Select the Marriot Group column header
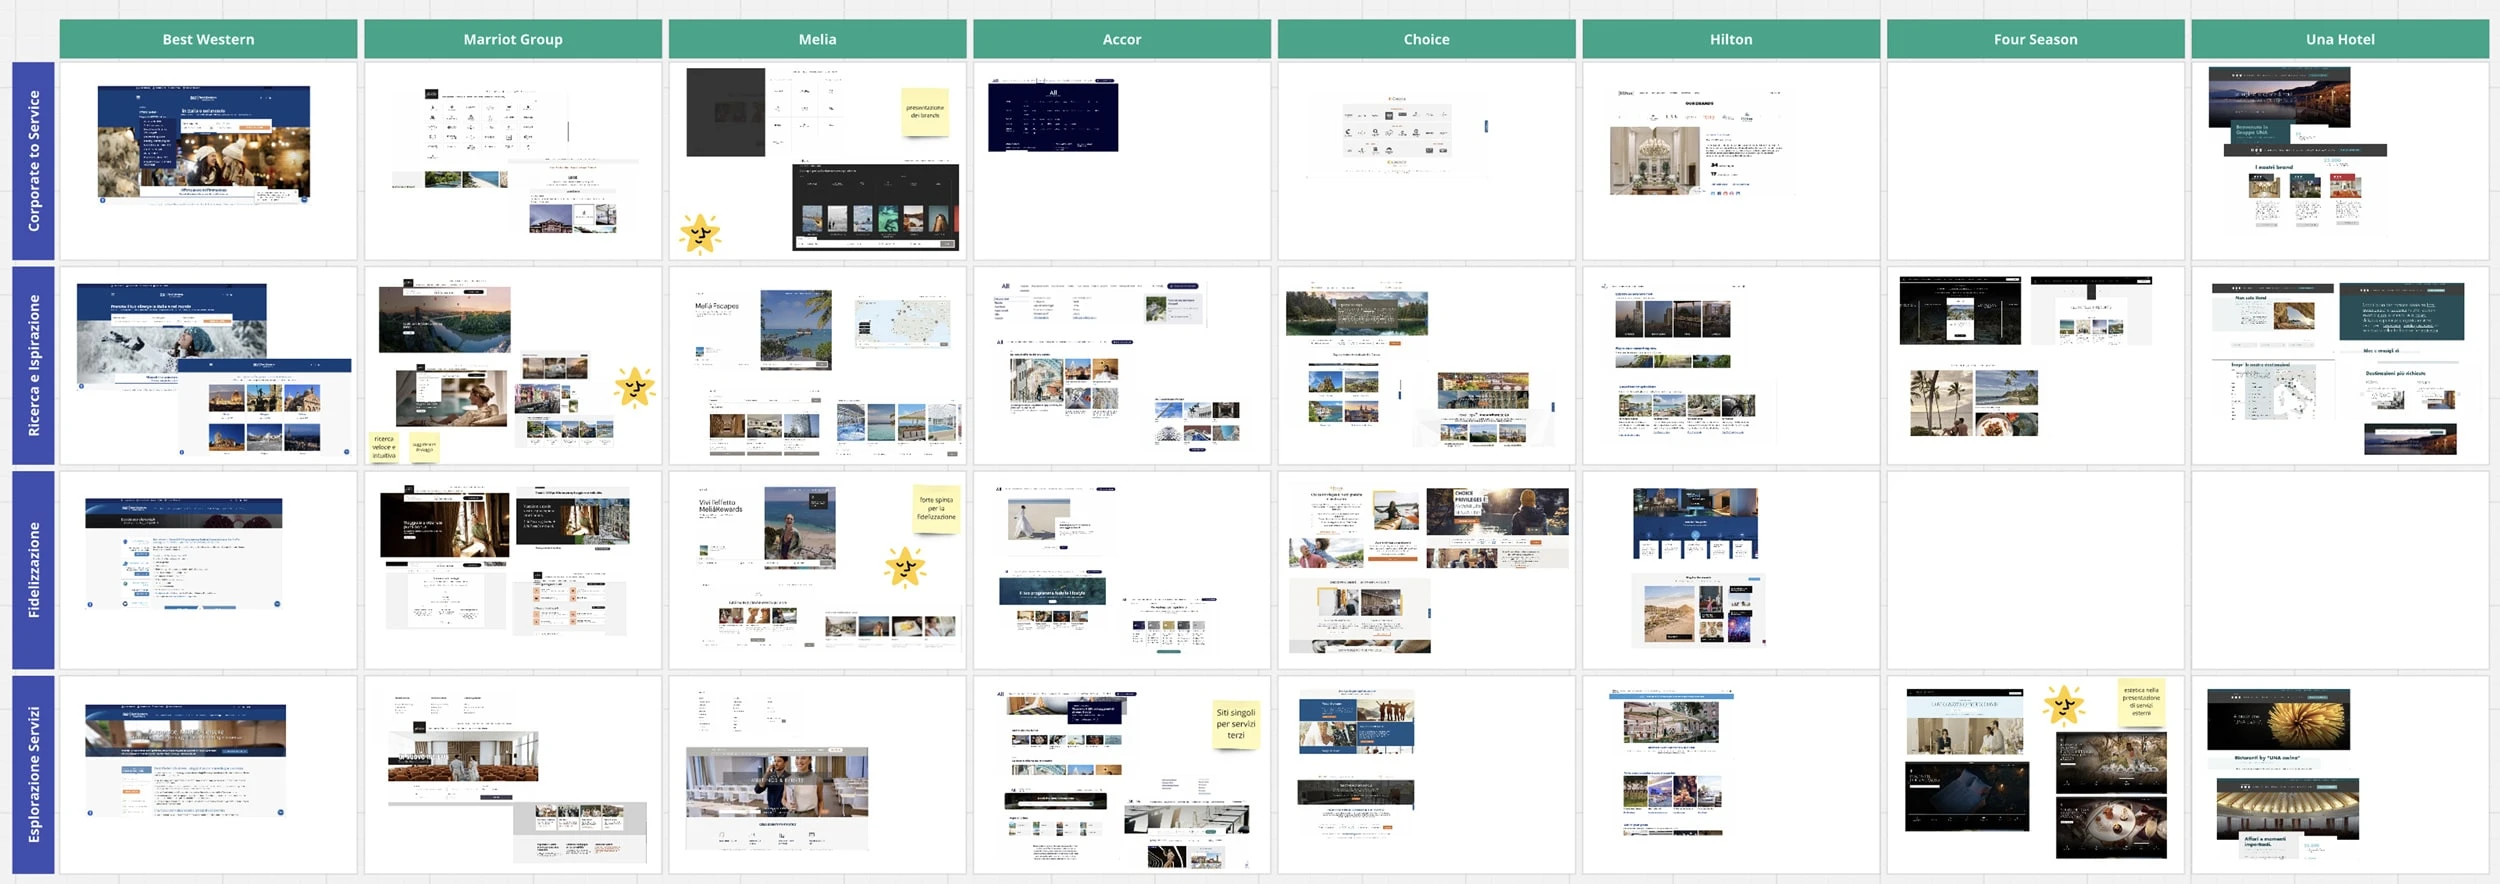 click(513, 39)
